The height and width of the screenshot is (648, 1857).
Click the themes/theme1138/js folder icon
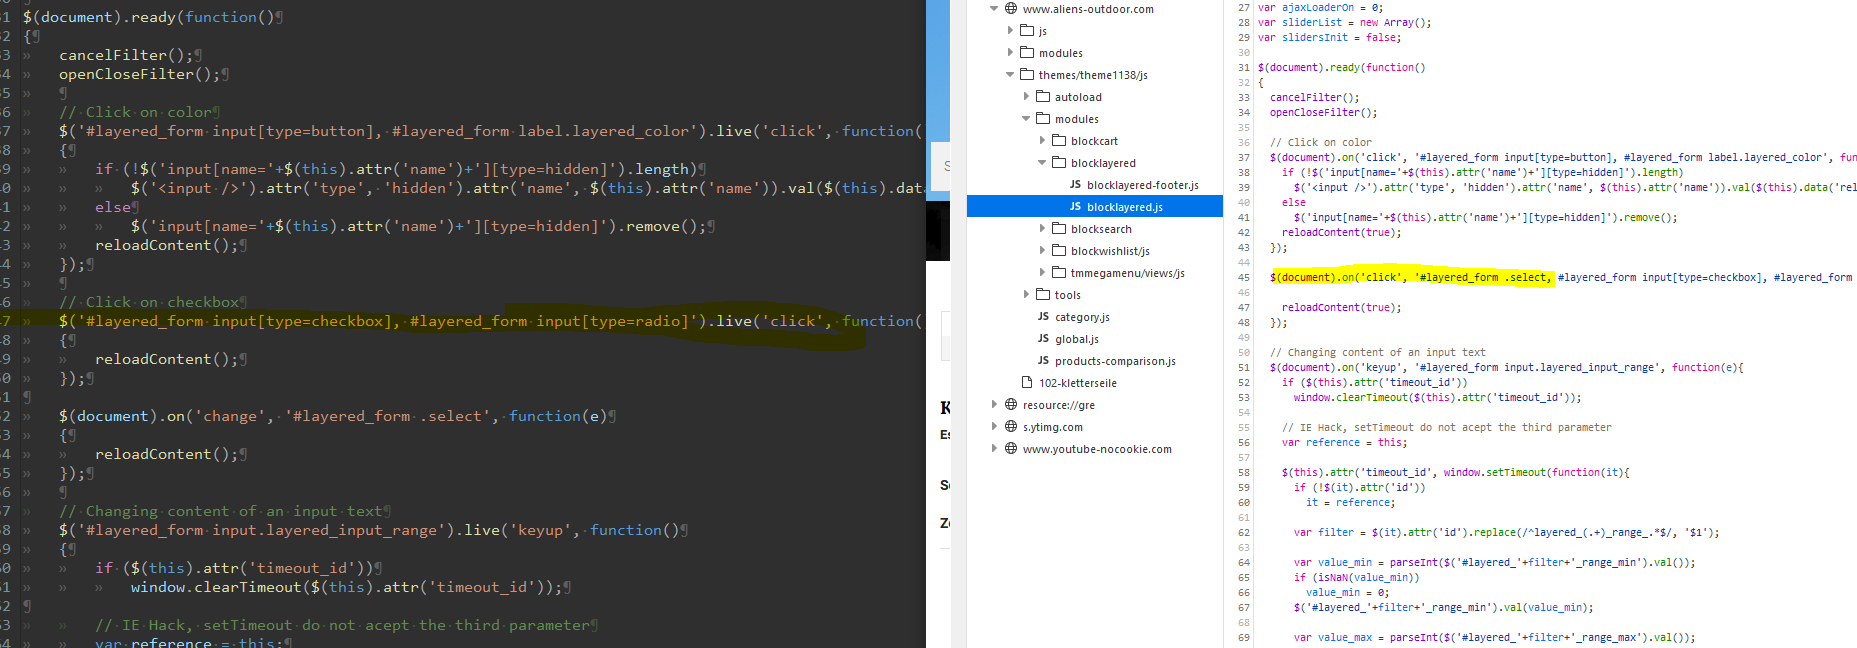tap(1027, 75)
